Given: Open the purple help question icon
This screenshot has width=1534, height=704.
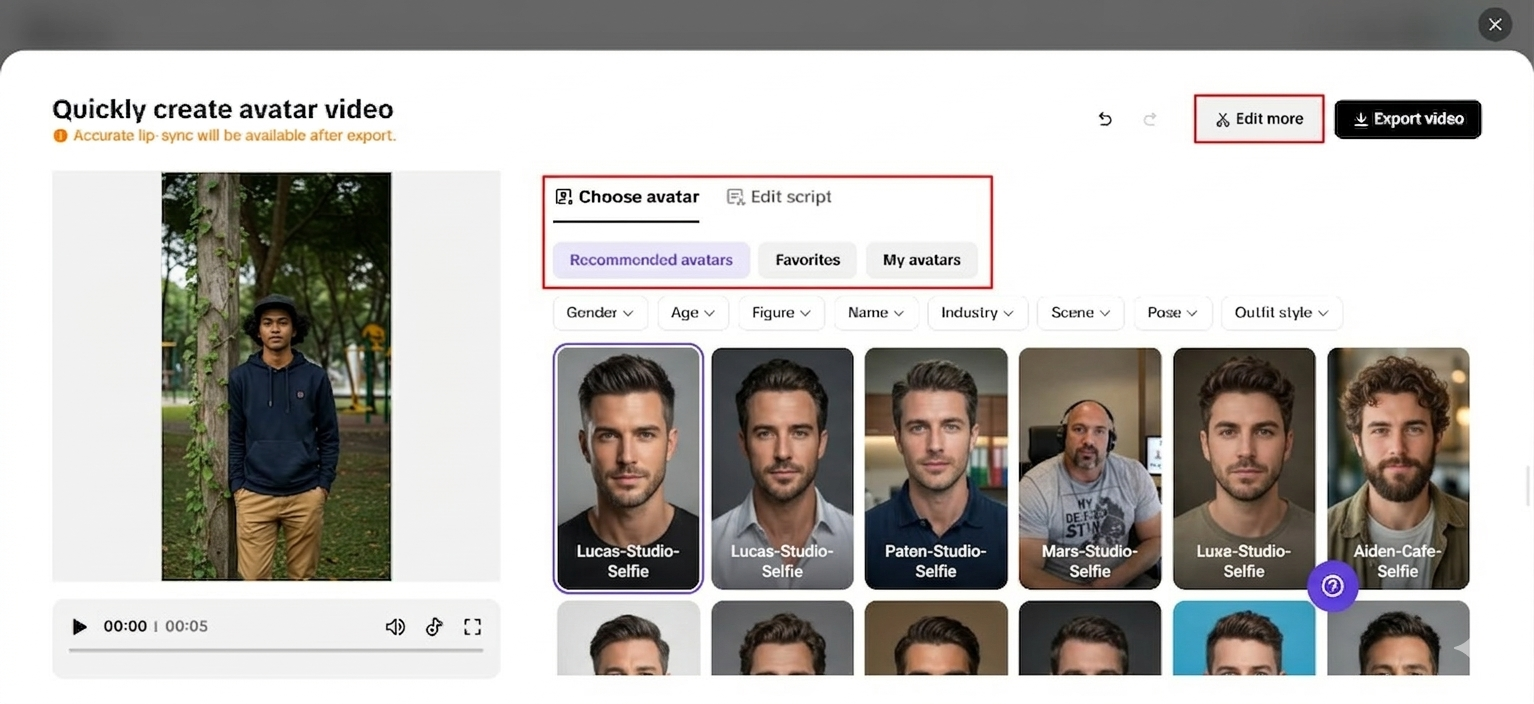Looking at the screenshot, I should click(x=1332, y=586).
